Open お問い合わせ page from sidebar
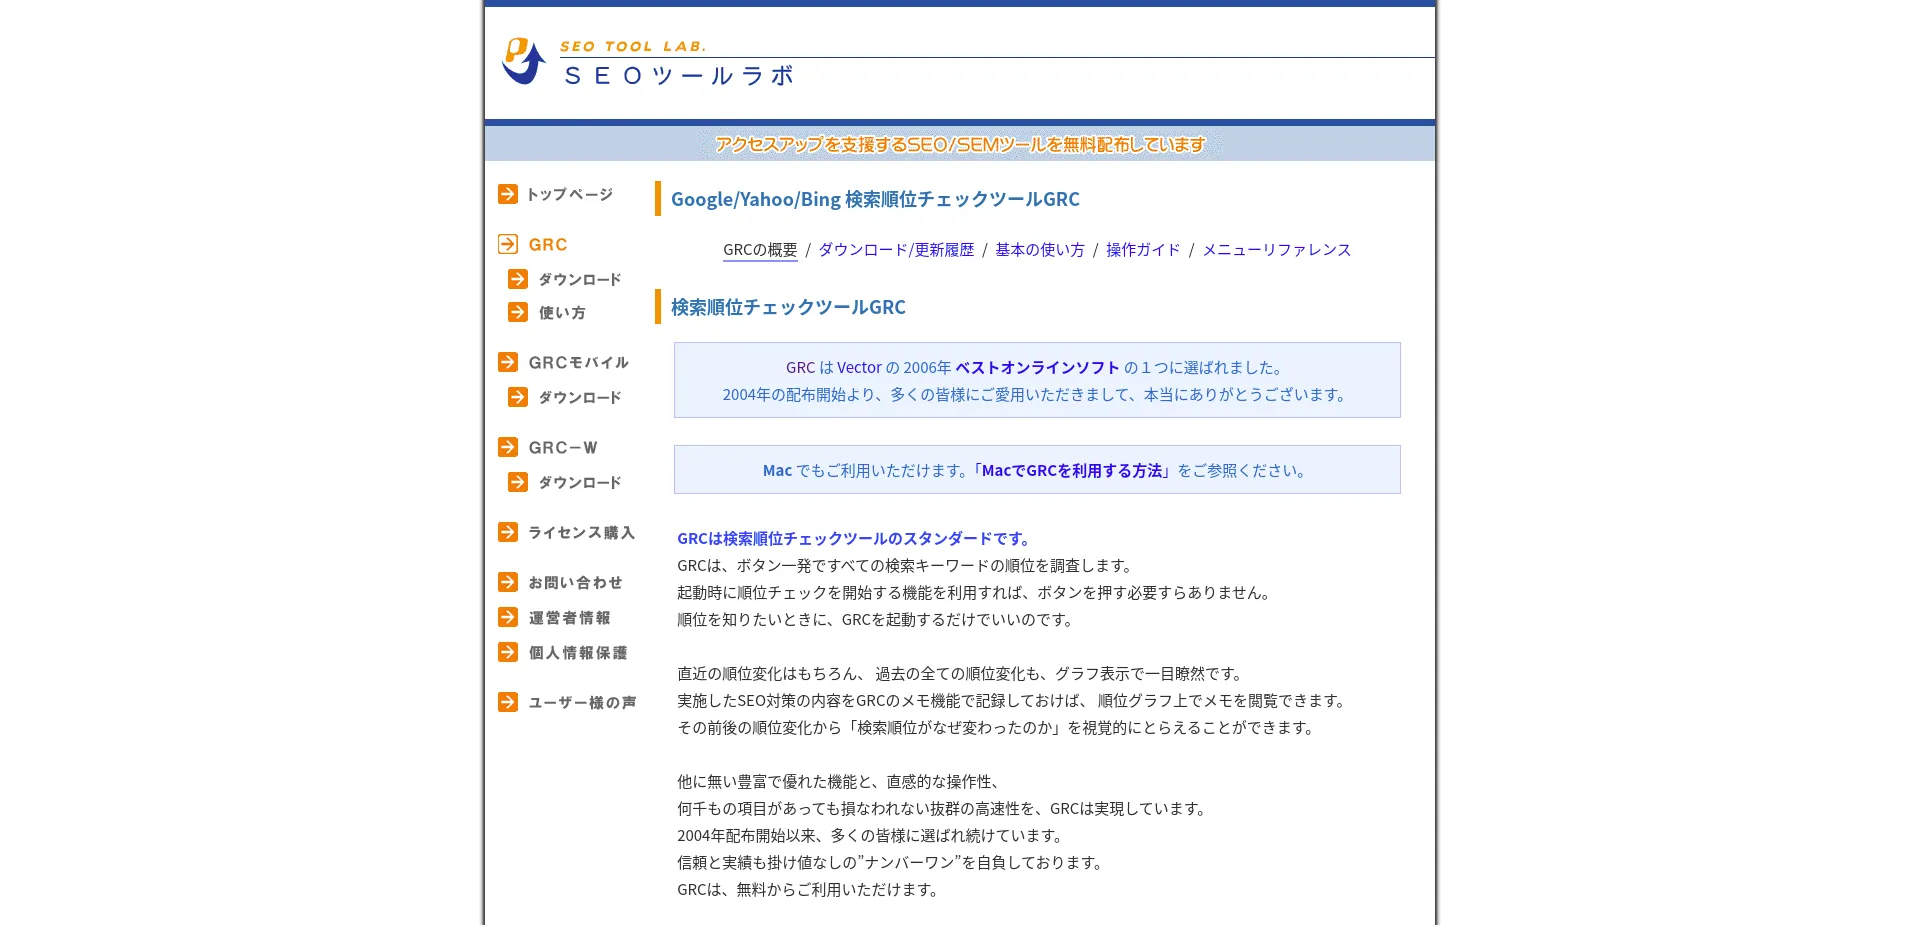This screenshot has height=925, width=1920. [x=576, y=582]
